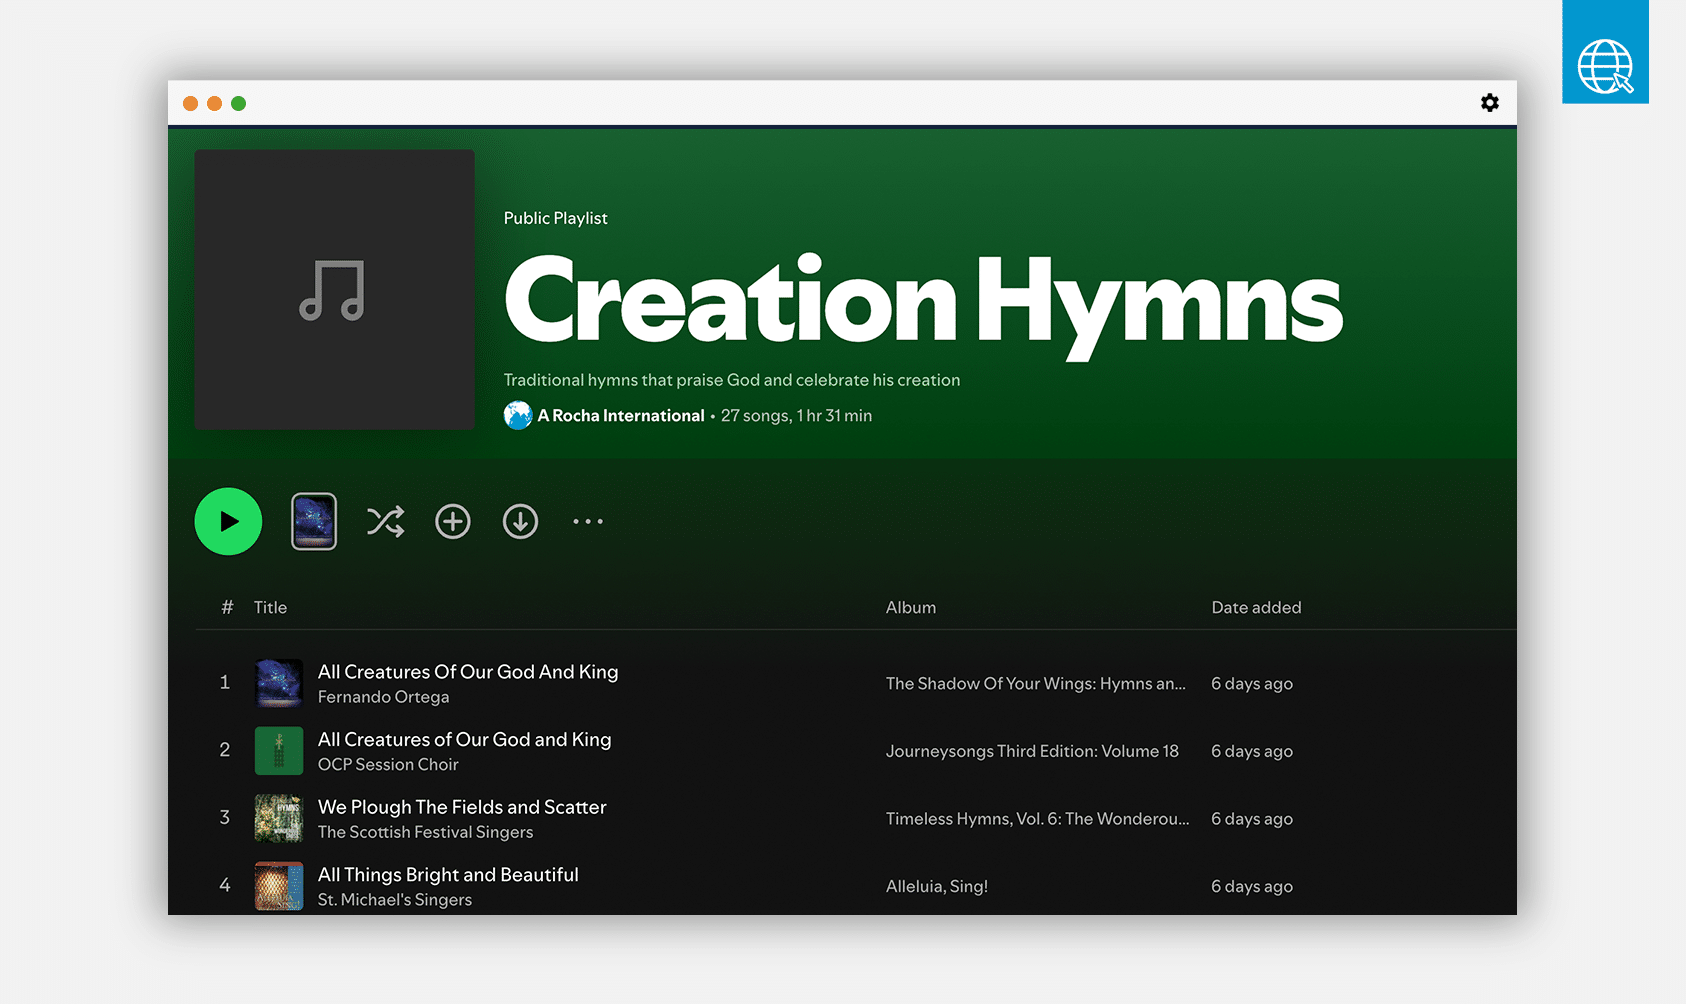Open the more options ellipsis menu

(x=588, y=521)
